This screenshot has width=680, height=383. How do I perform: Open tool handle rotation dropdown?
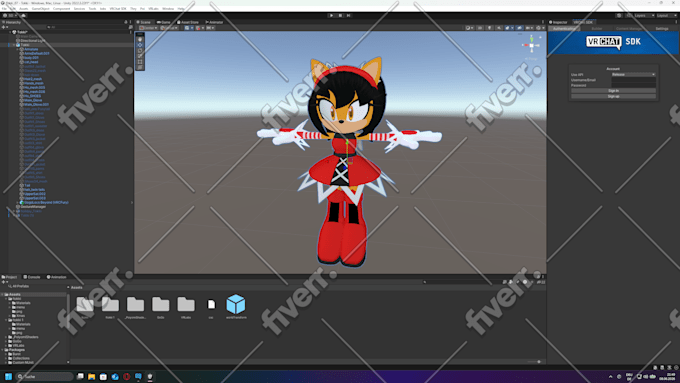coord(169,28)
